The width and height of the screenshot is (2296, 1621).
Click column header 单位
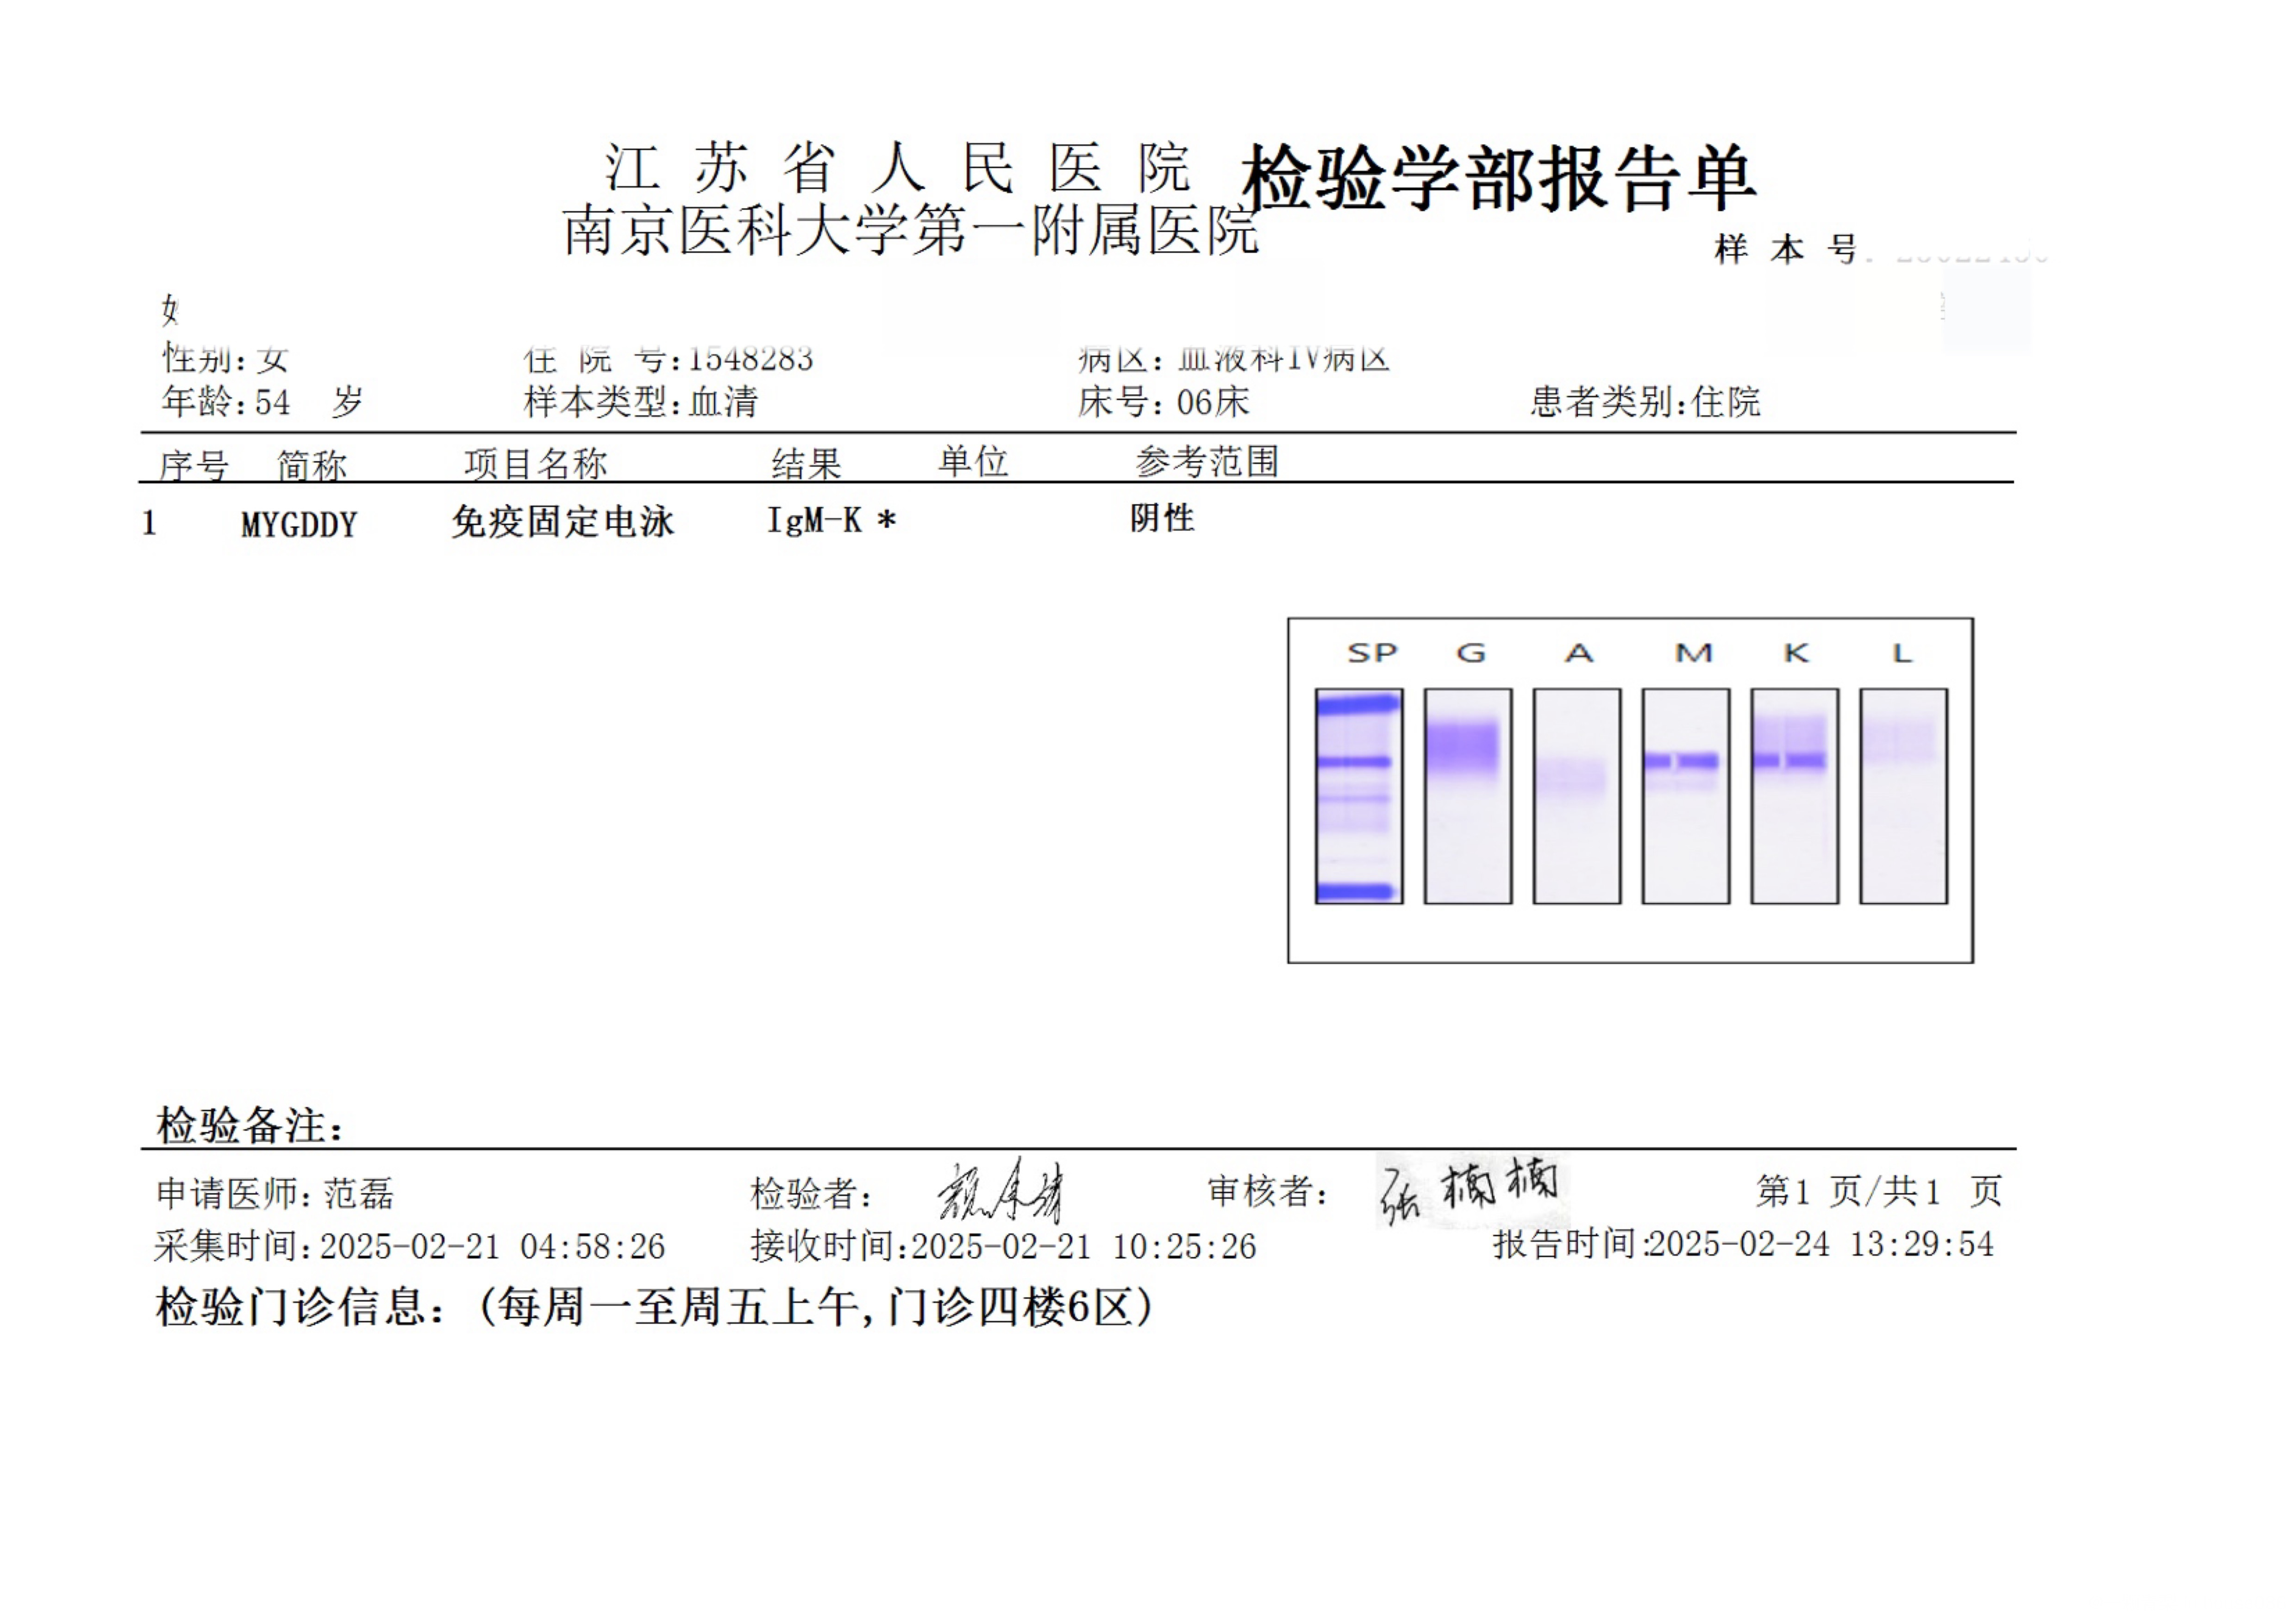(x=973, y=461)
